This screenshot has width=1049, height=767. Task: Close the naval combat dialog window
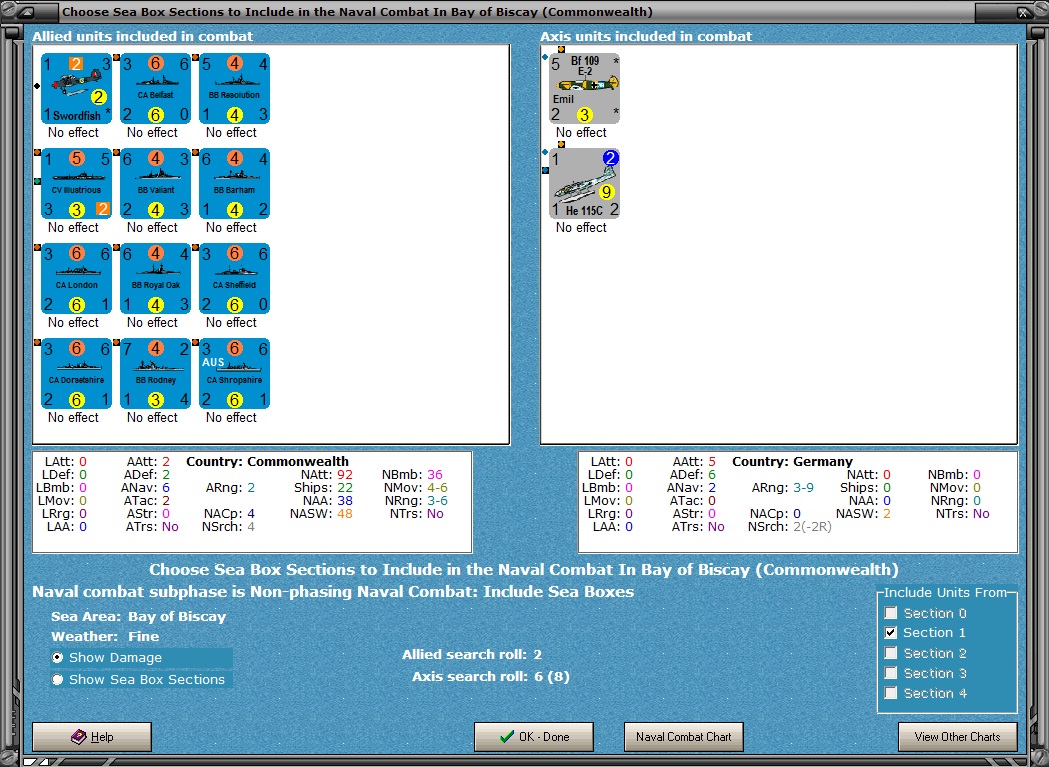1024,12
